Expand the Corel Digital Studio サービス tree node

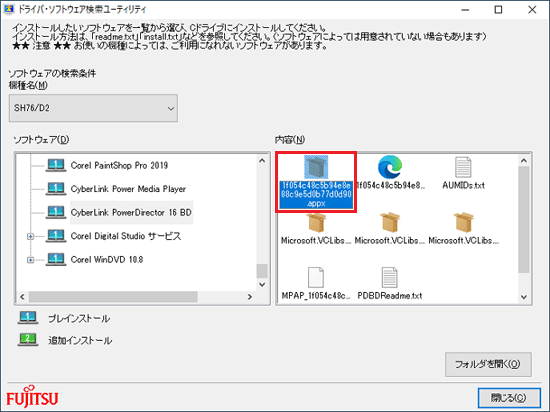(x=31, y=236)
